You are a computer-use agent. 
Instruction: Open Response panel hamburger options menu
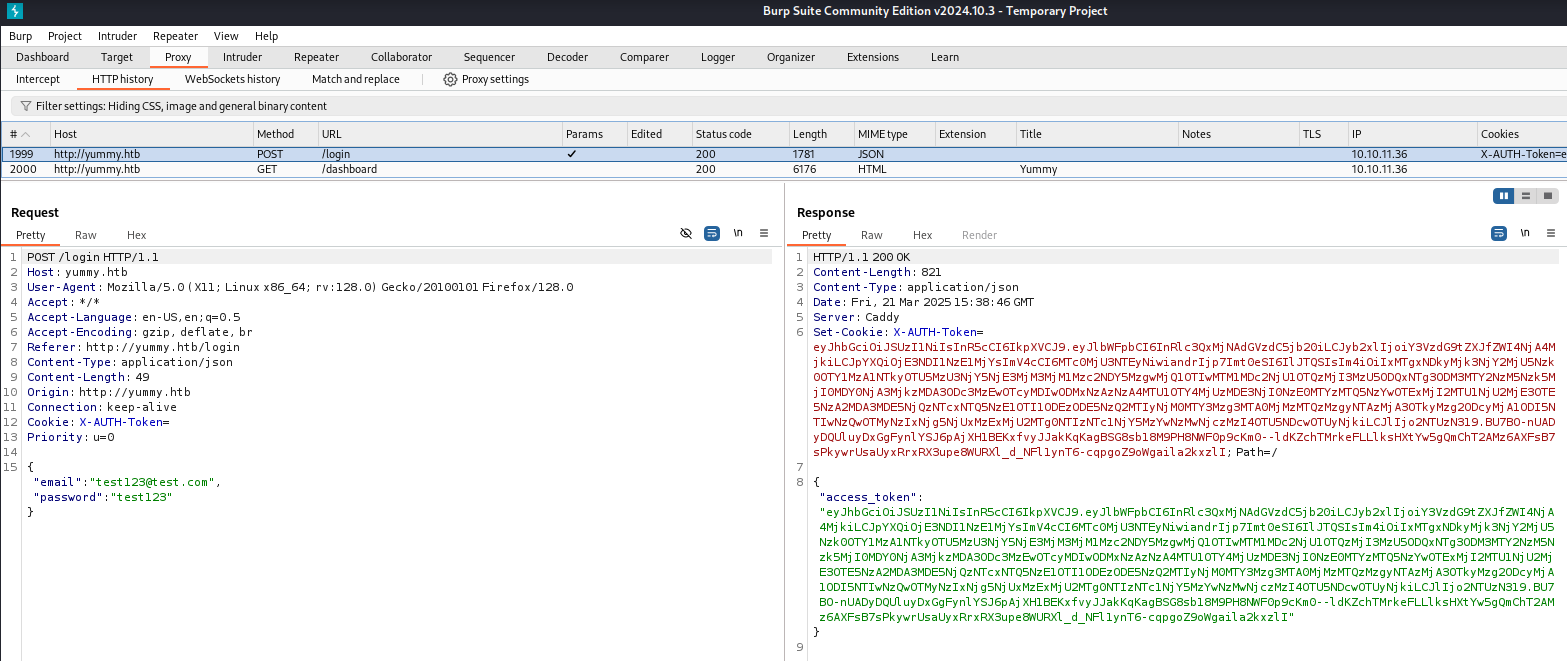[1550, 233]
